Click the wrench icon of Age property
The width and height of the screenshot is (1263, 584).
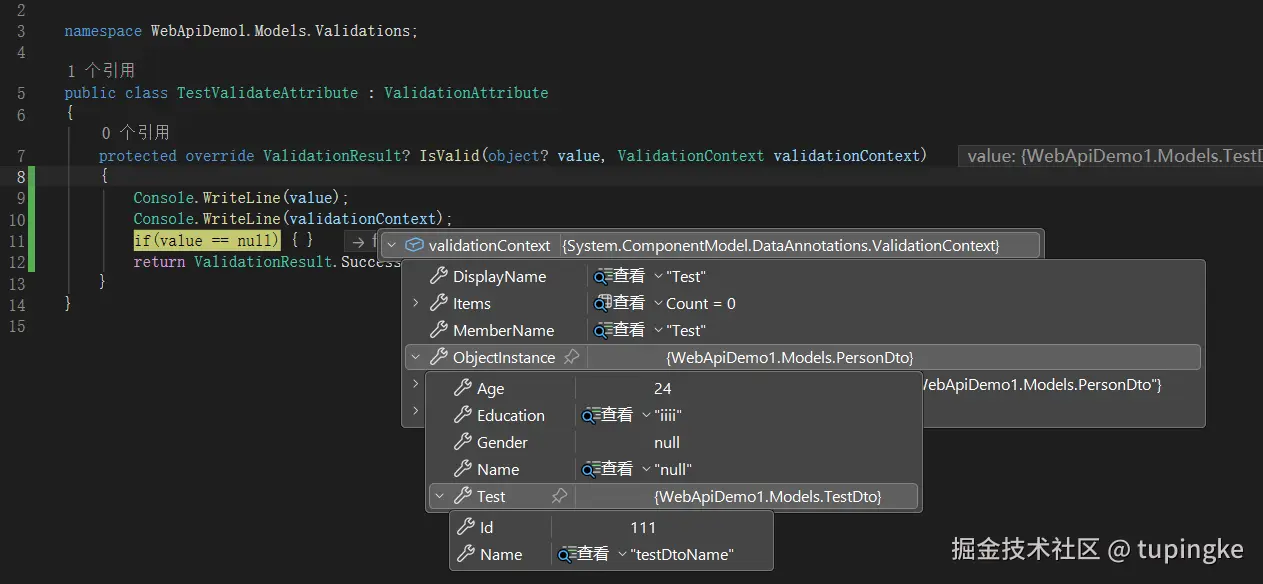462,388
